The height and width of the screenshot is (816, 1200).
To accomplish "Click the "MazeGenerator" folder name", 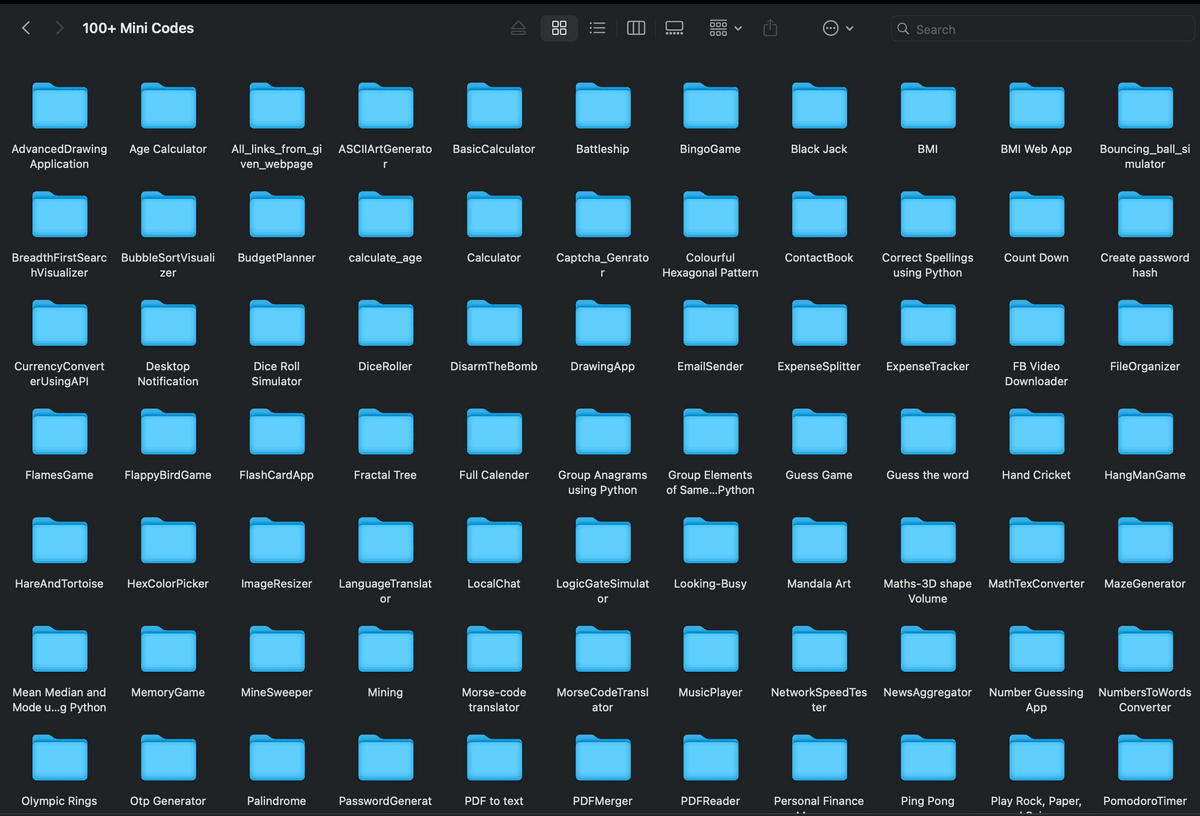I will pos(1145,584).
